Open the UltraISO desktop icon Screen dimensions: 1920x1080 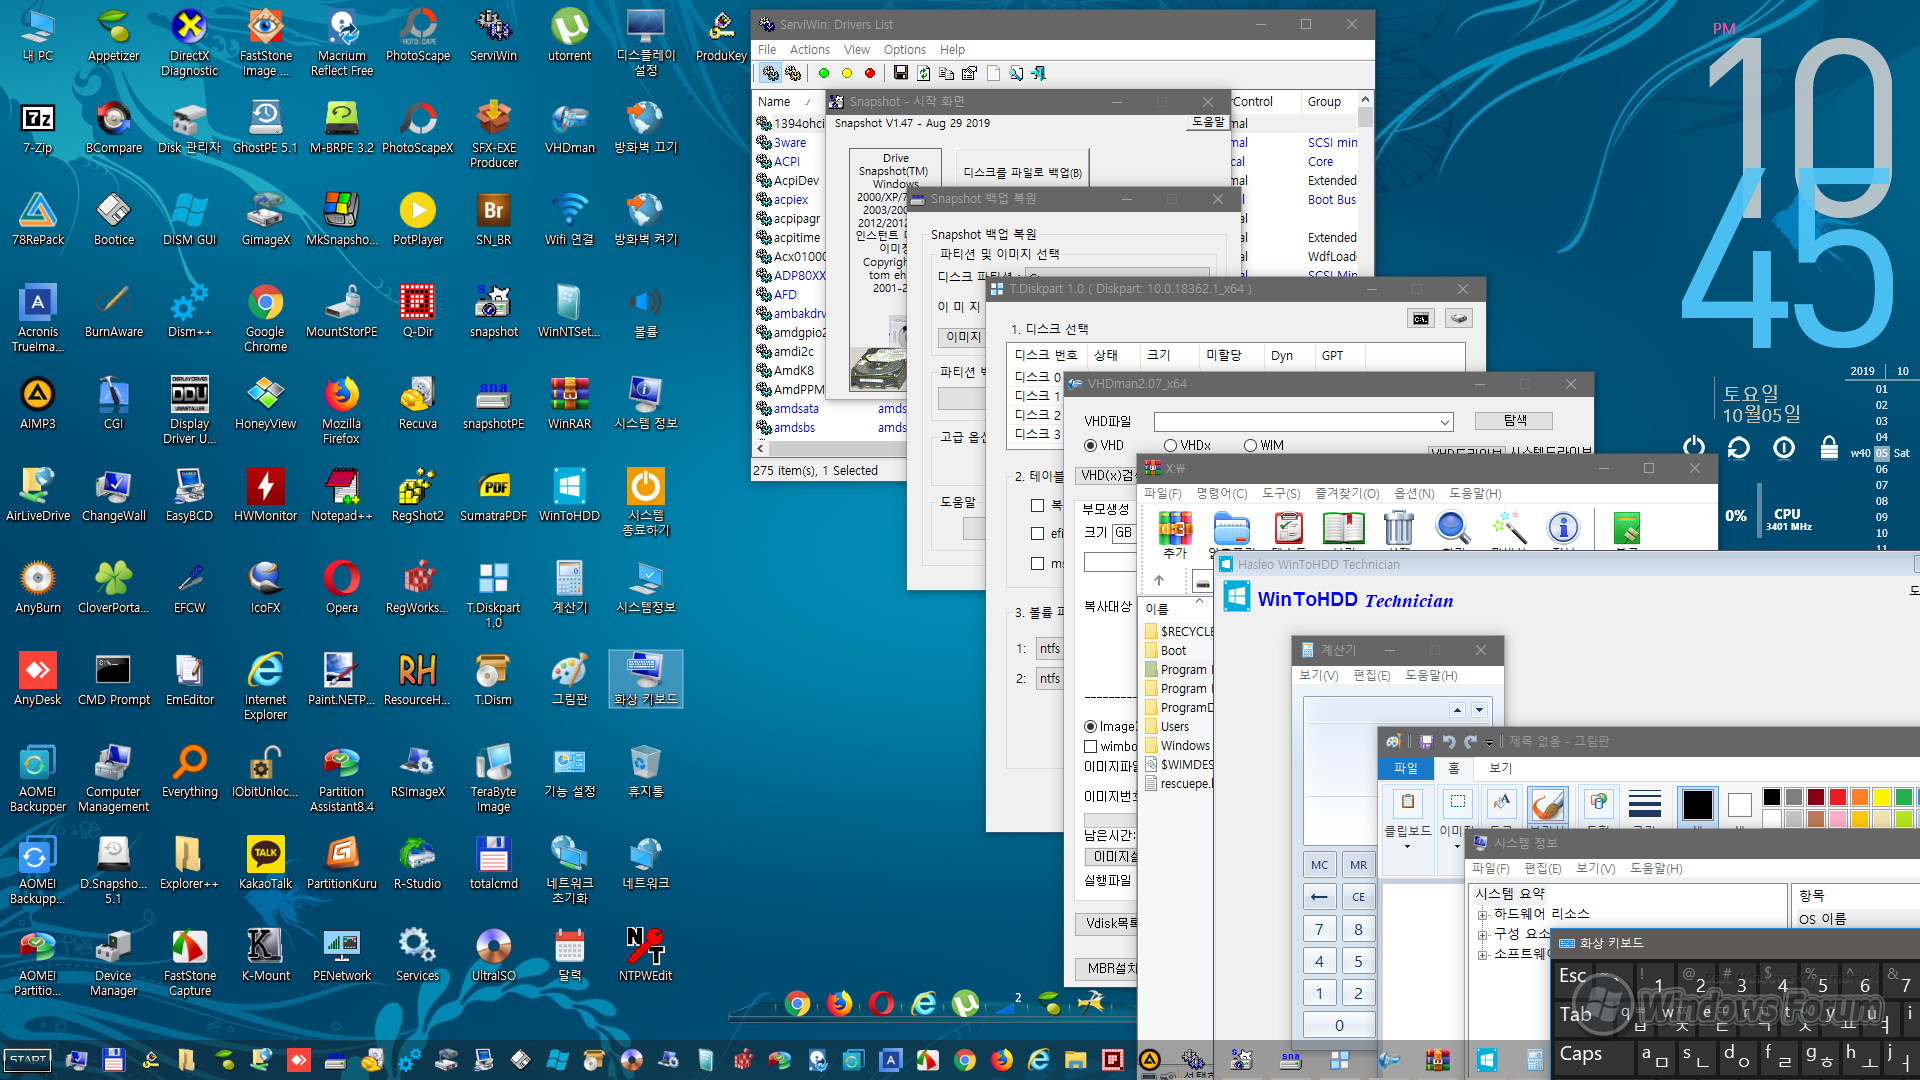pyautogui.click(x=493, y=955)
